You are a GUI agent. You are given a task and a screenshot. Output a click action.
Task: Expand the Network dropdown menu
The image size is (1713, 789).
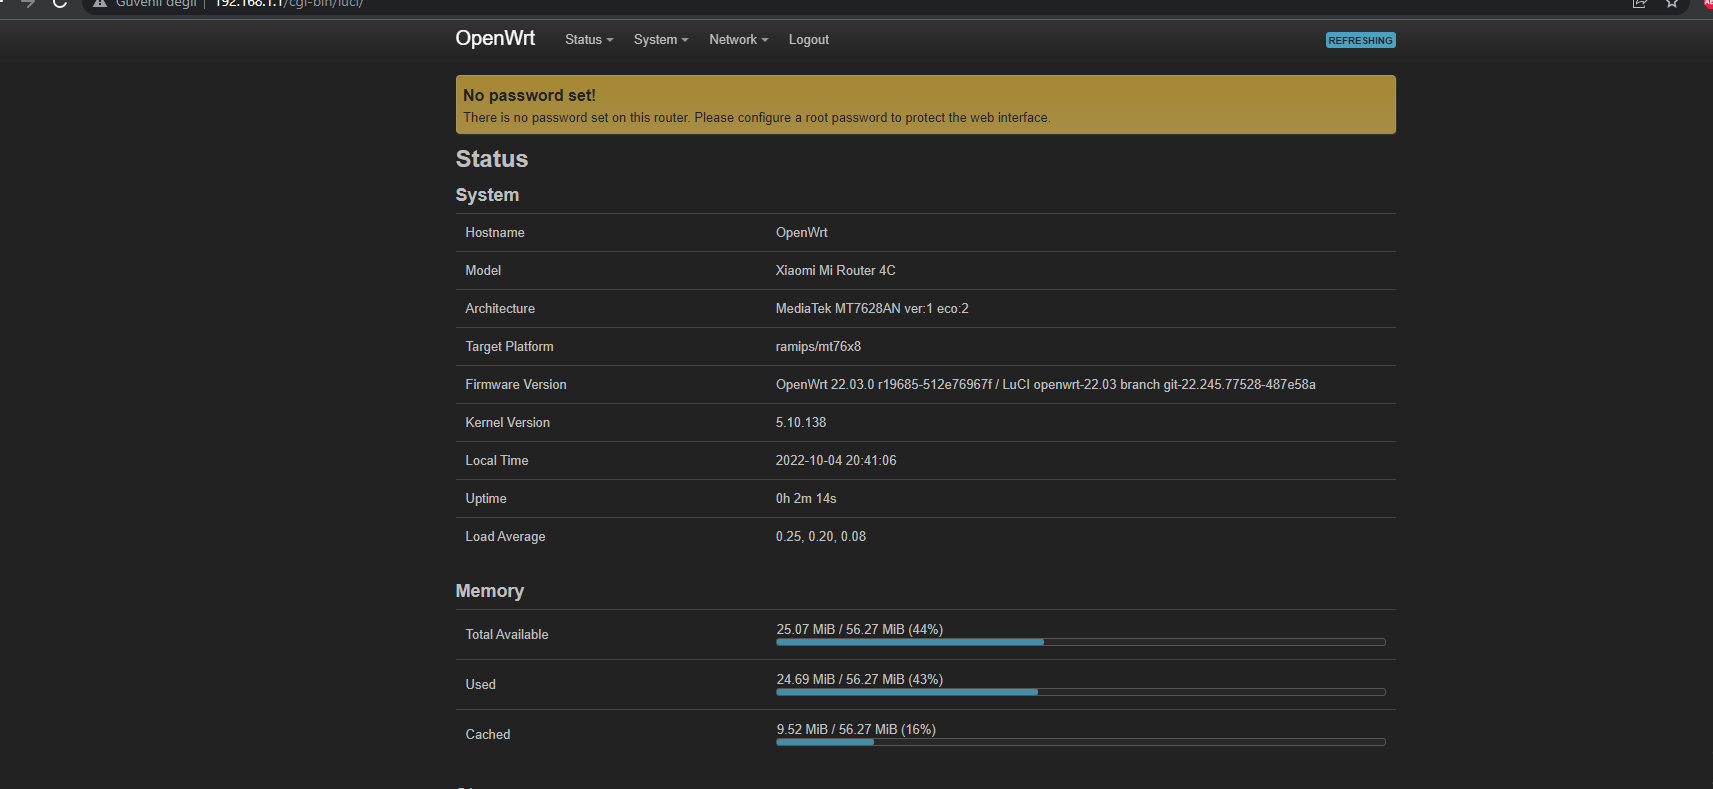tap(738, 40)
